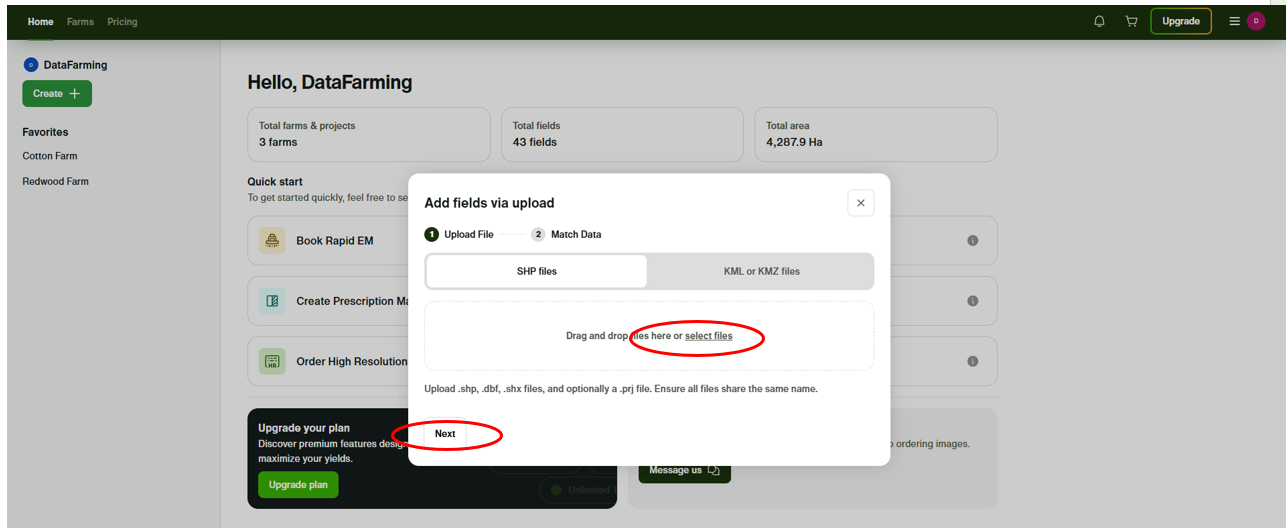
Task: Open Cotton Farm in Favorites
Action: pyautogui.click(x=50, y=156)
